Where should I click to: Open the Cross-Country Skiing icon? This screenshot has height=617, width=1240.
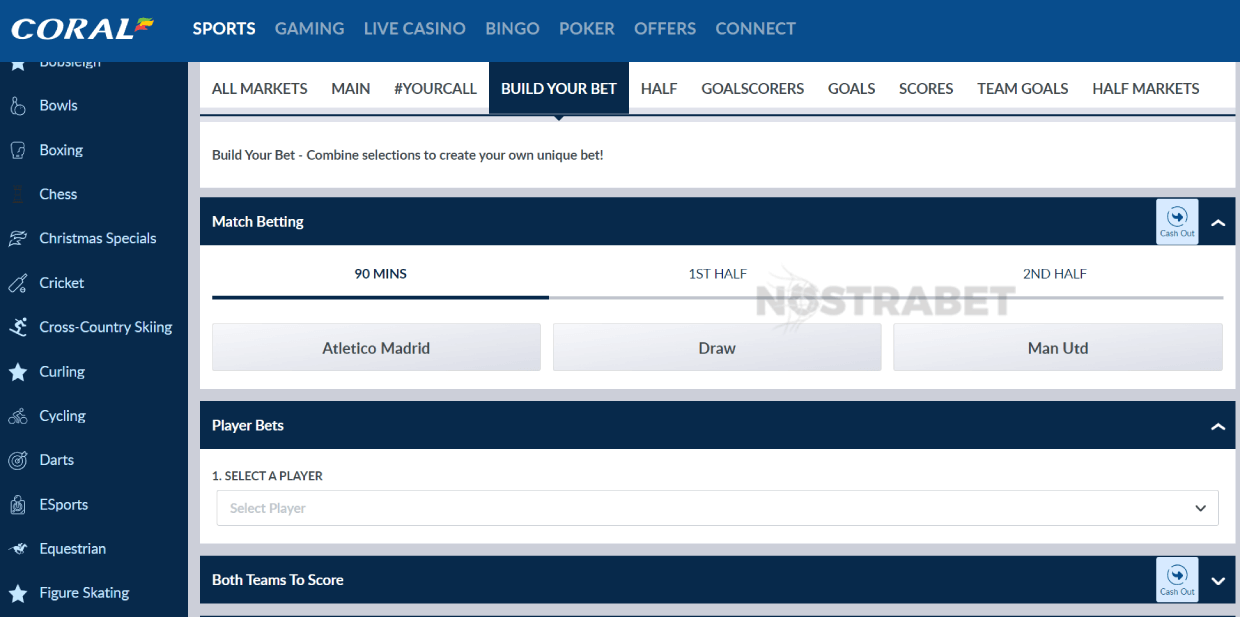pyautogui.click(x=17, y=327)
